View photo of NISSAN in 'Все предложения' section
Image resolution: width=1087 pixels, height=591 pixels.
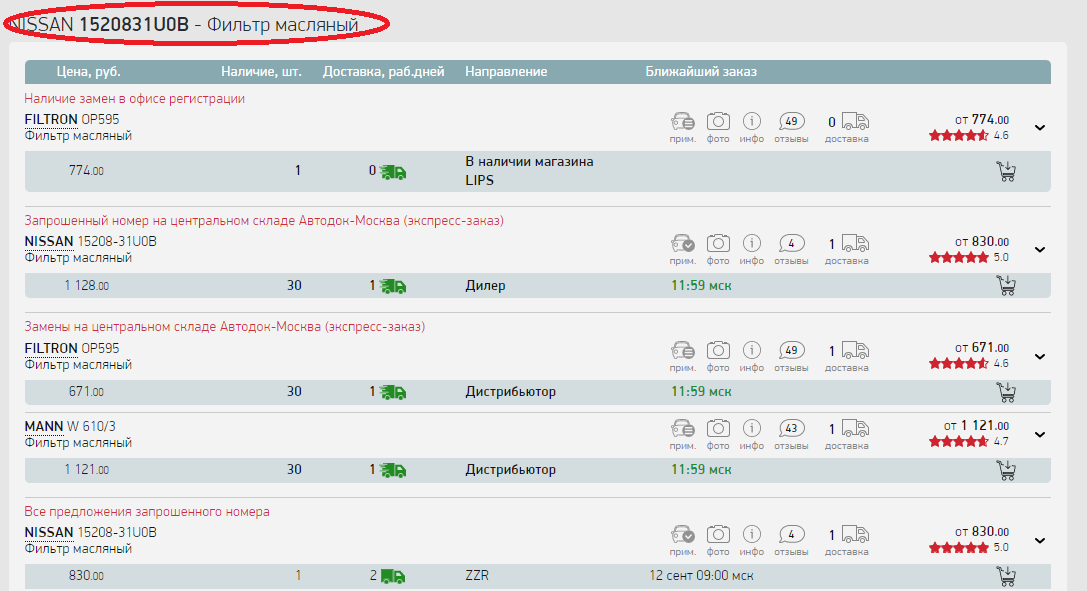pyautogui.click(x=718, y=535)
